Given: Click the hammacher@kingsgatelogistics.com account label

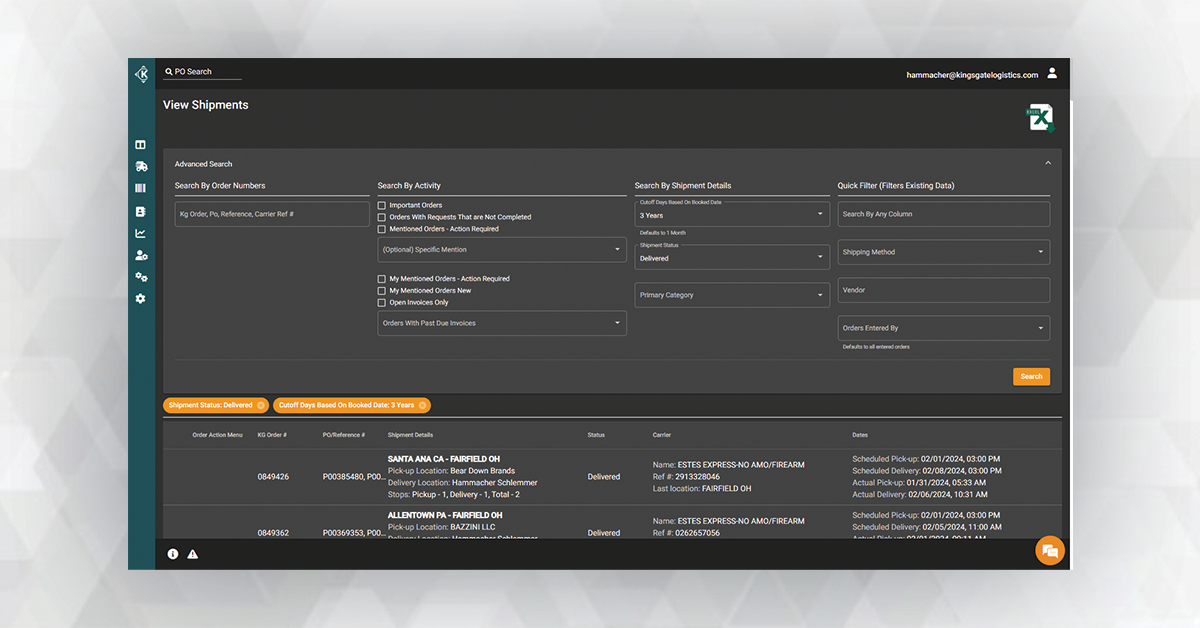Looking at the screenshot, I should pos(972,75).
